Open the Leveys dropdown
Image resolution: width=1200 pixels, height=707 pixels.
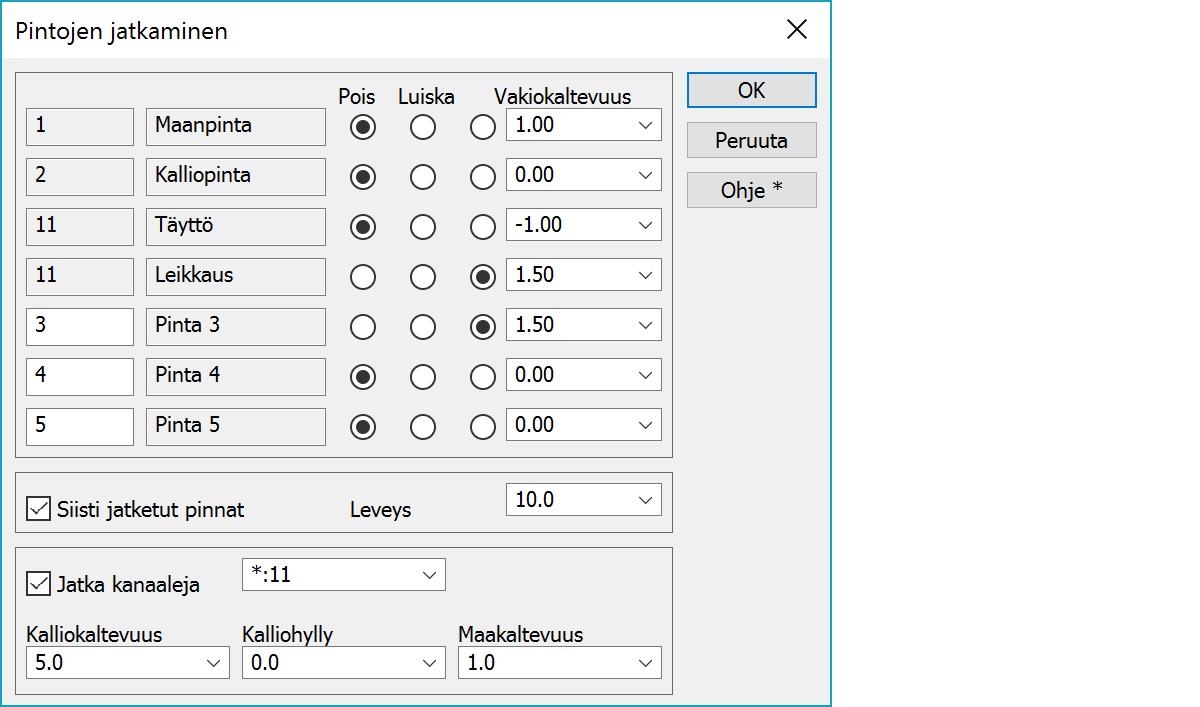[644, 500]
